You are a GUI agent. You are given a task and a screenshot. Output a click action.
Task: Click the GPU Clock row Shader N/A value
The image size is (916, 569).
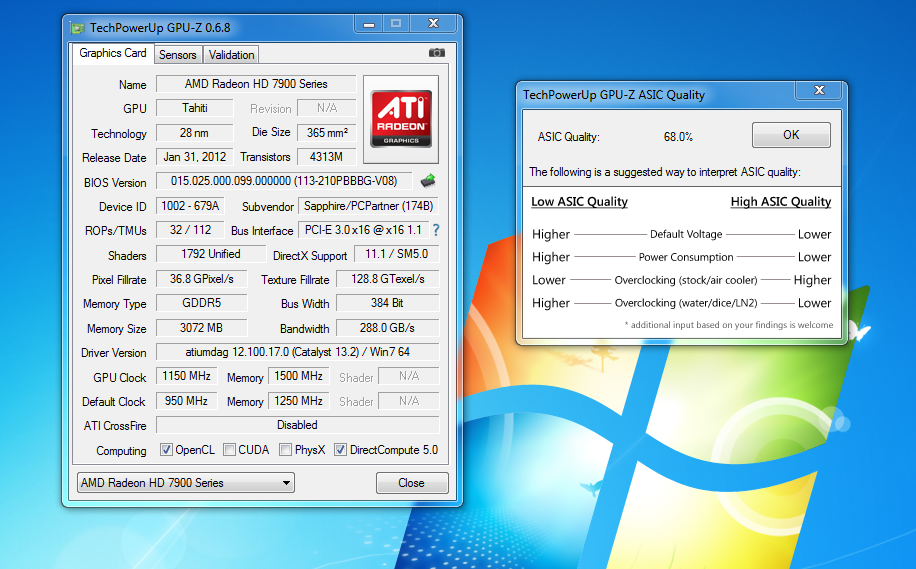[x=409, y=376]
